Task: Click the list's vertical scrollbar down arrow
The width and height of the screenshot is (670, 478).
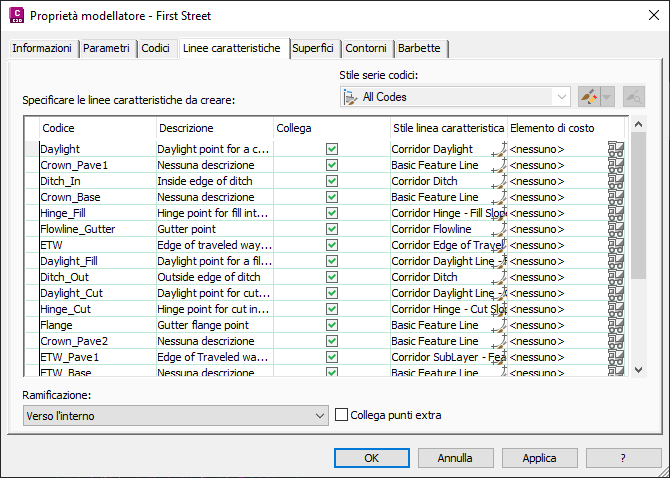Action: coord(640,369)
